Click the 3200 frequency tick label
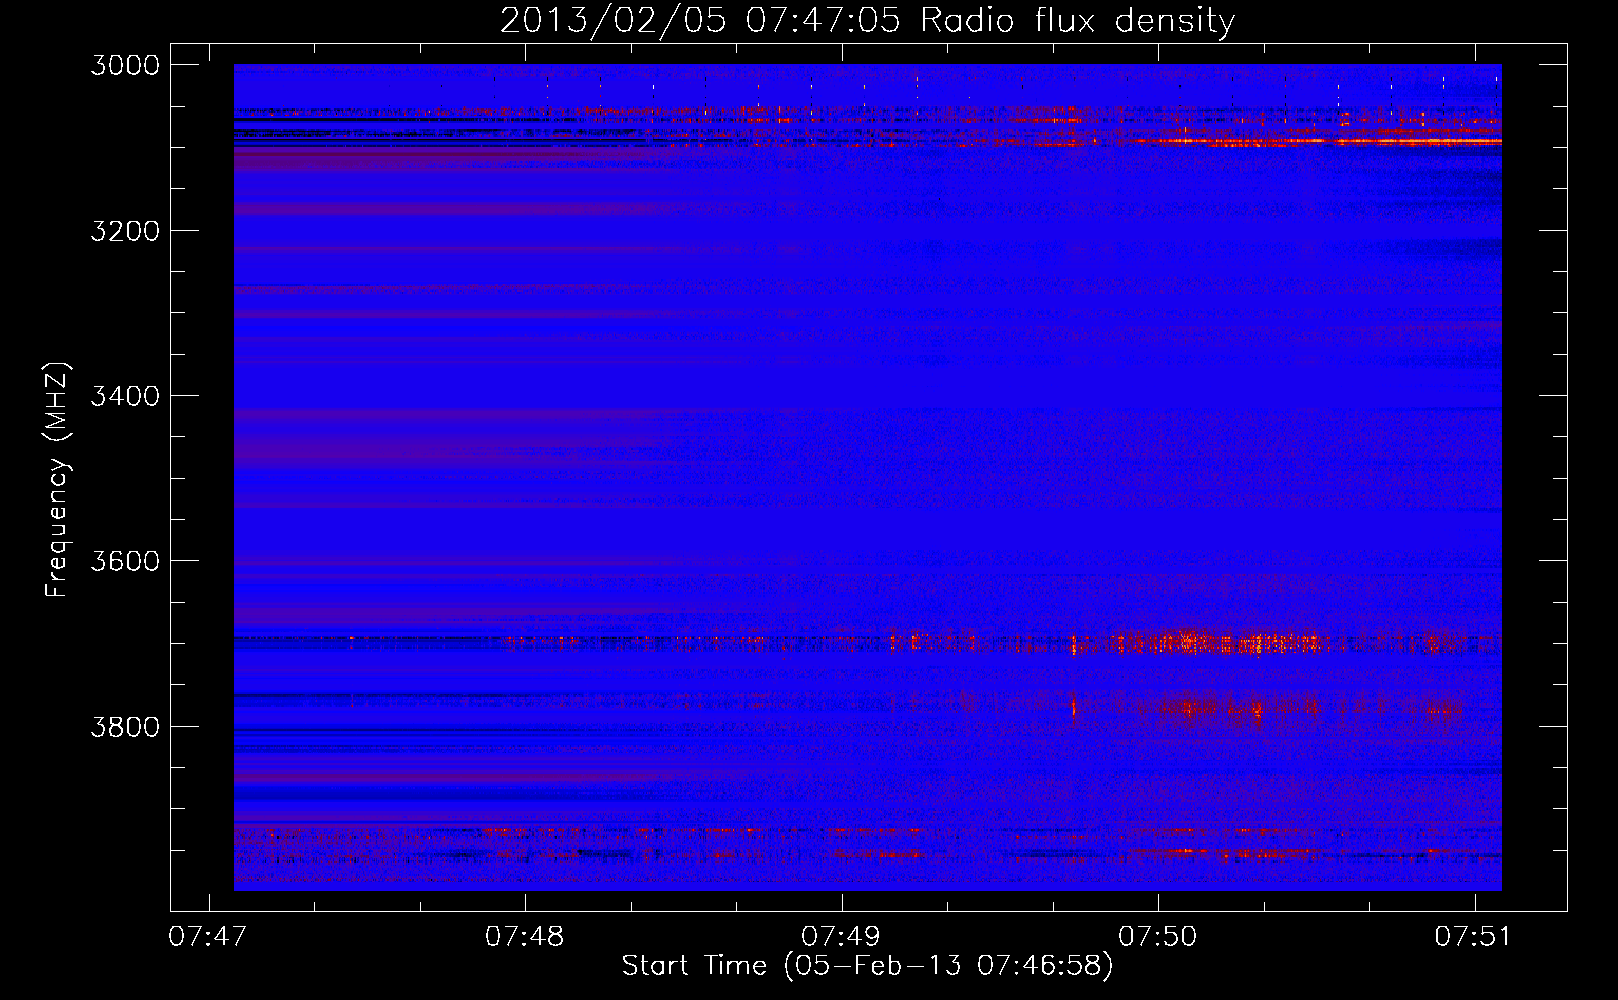The image size is (1618, 1000). [125, 230]
